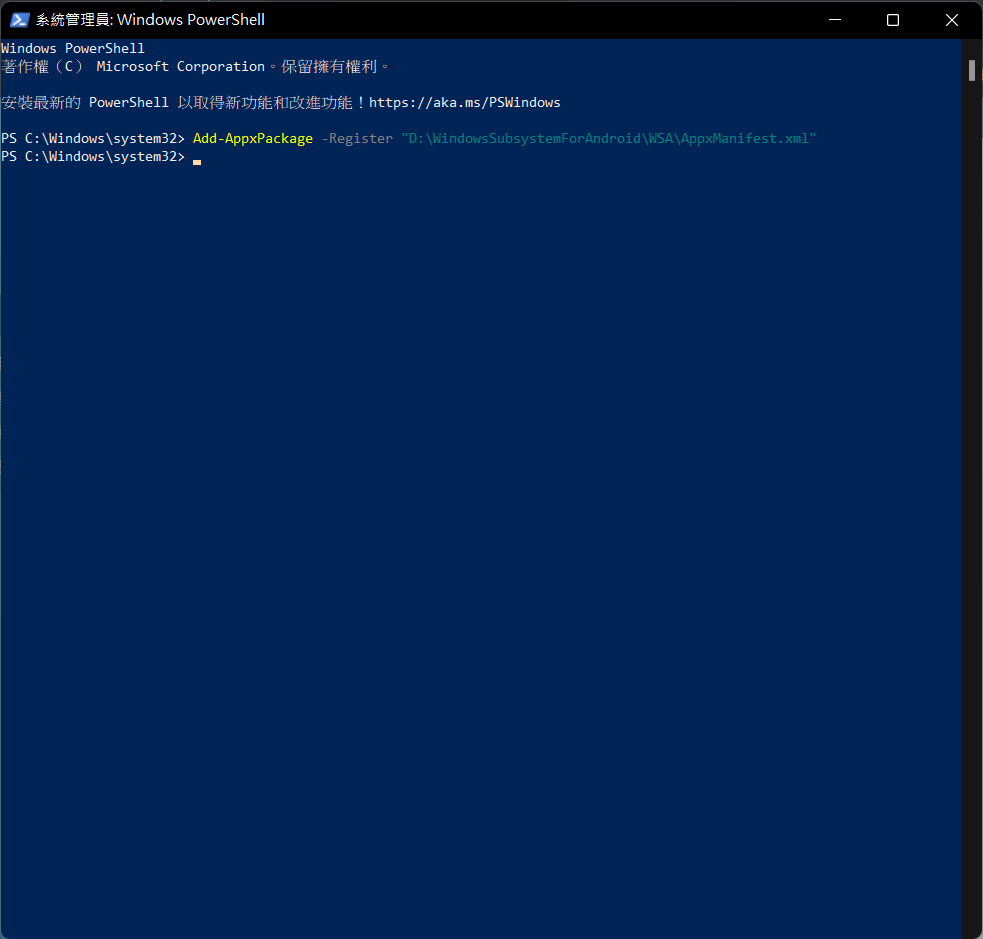
Task: Open the PowerShell icon system menu
Action: pyautogui.click(x=19, y=20)
